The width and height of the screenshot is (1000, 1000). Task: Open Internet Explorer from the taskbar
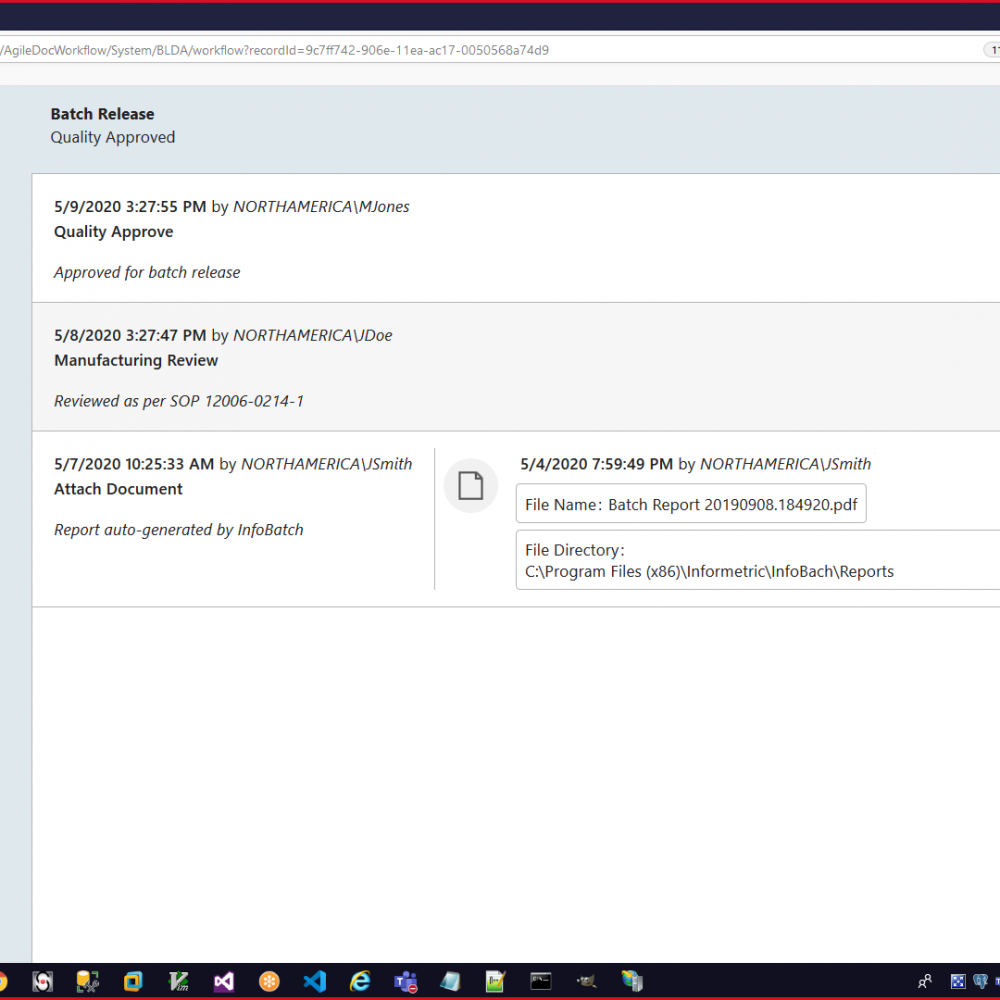click(x=360, y=981)
